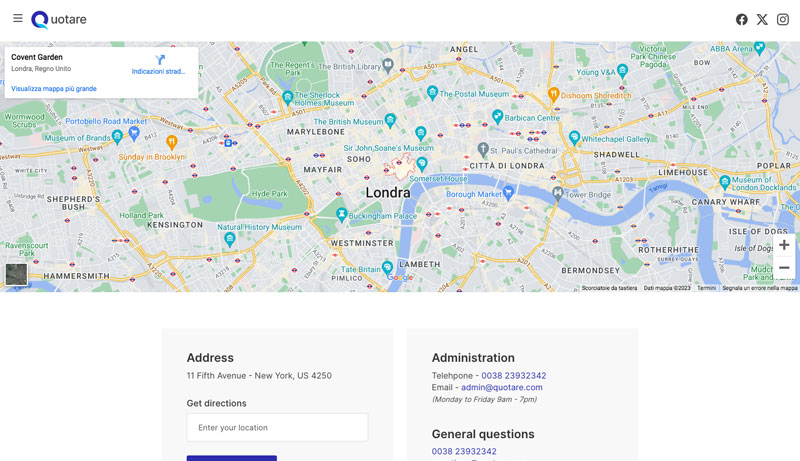This screenshot has height=461, width=800.
Task: Click the Barbican Centre map pin
Action: (x=497, y=117)
